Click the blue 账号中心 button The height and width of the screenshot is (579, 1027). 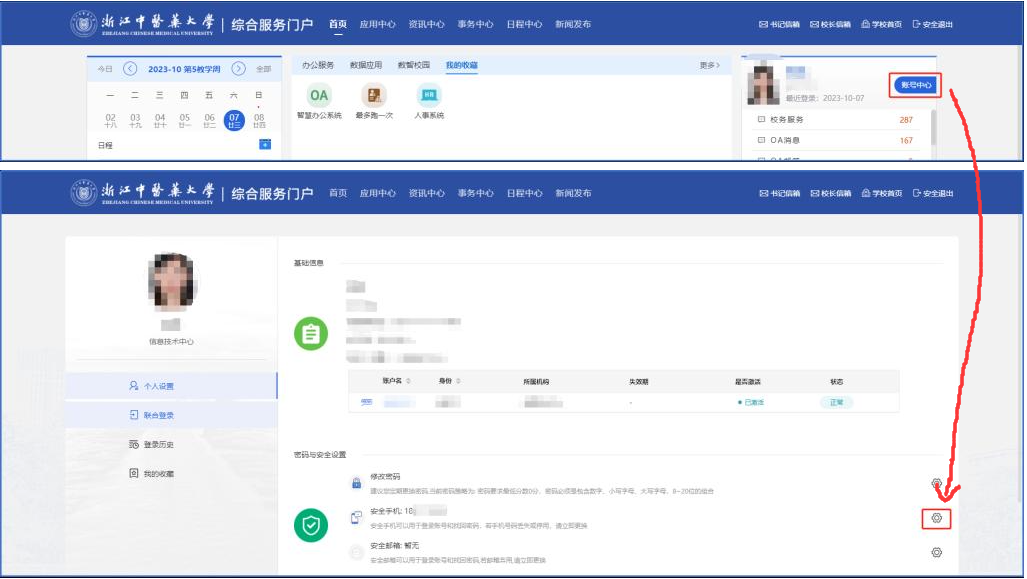916,86
